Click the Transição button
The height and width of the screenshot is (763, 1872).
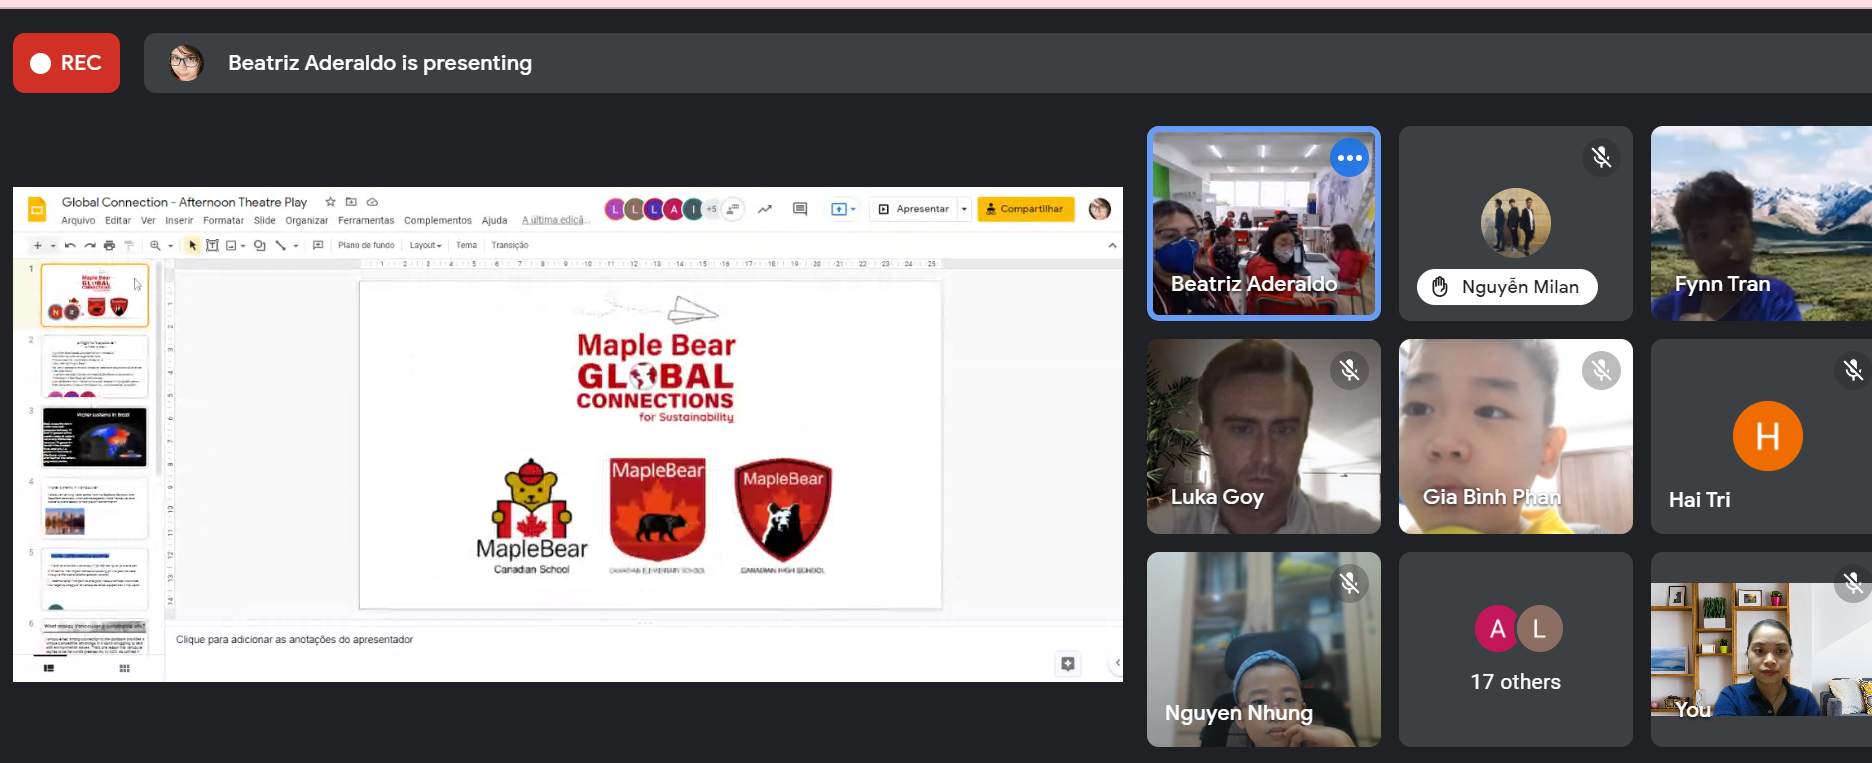(x=510, y=245)
